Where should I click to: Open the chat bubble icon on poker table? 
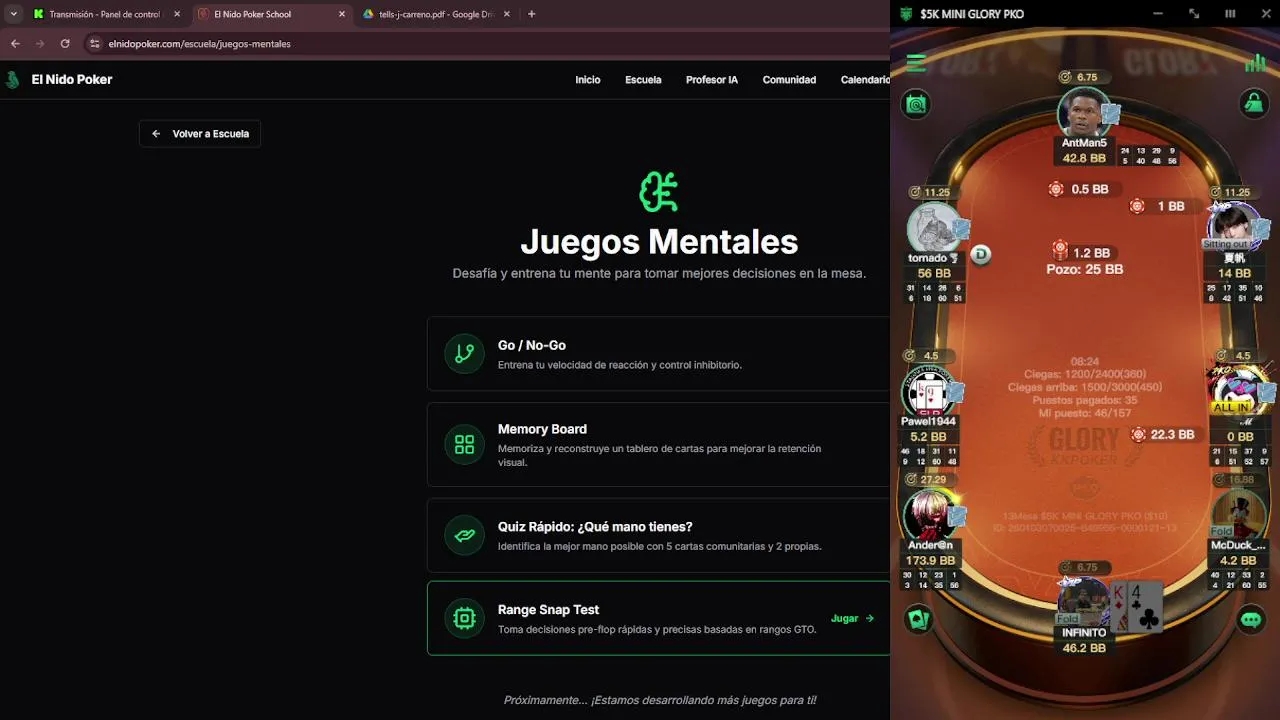click(1251, 619)
